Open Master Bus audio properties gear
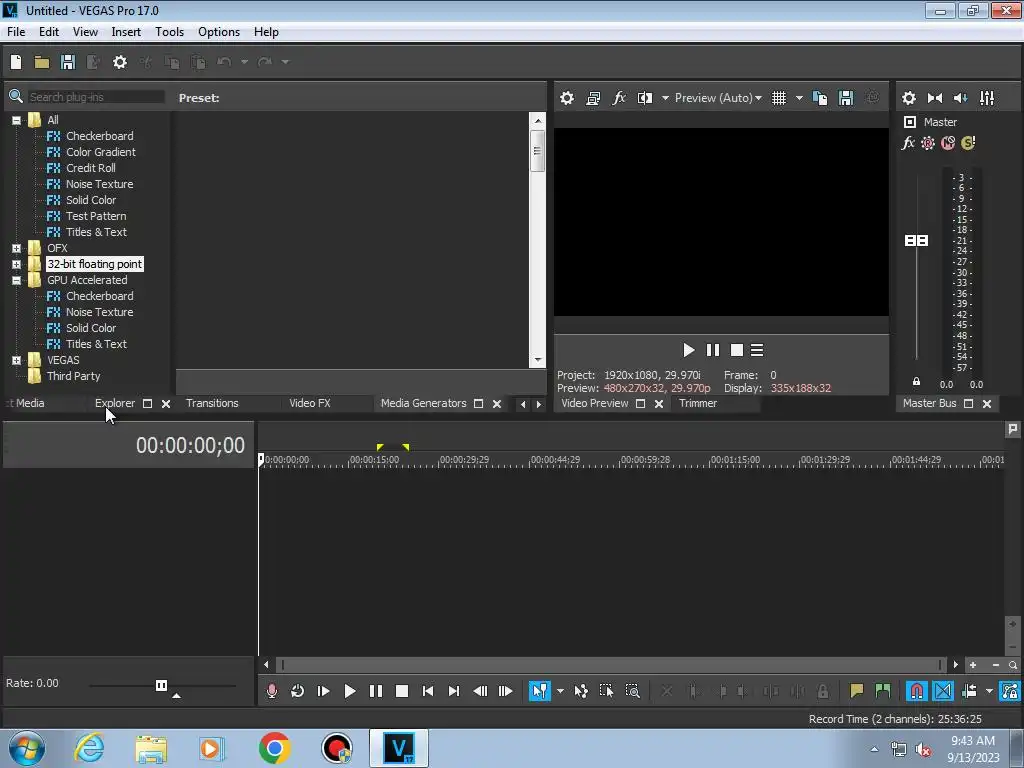Viewport: 1024px width, 768px height. tap(908, 98)
